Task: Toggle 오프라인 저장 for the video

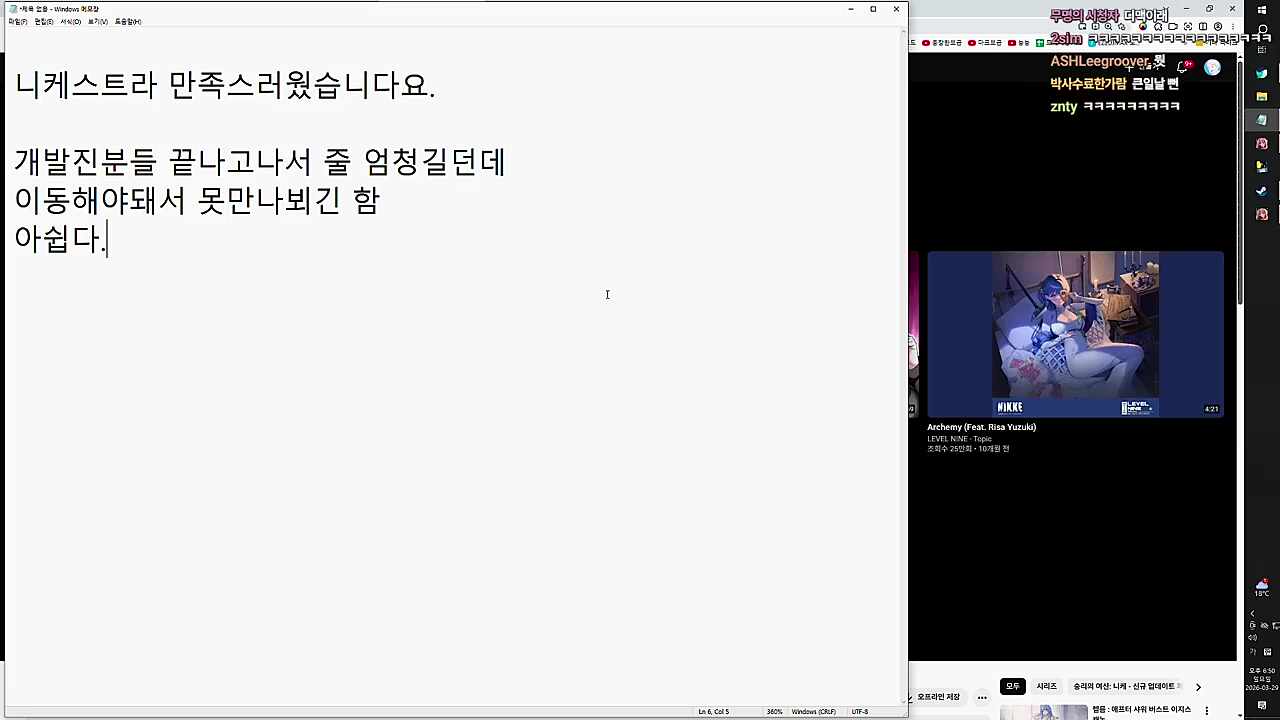Action: 938,697
